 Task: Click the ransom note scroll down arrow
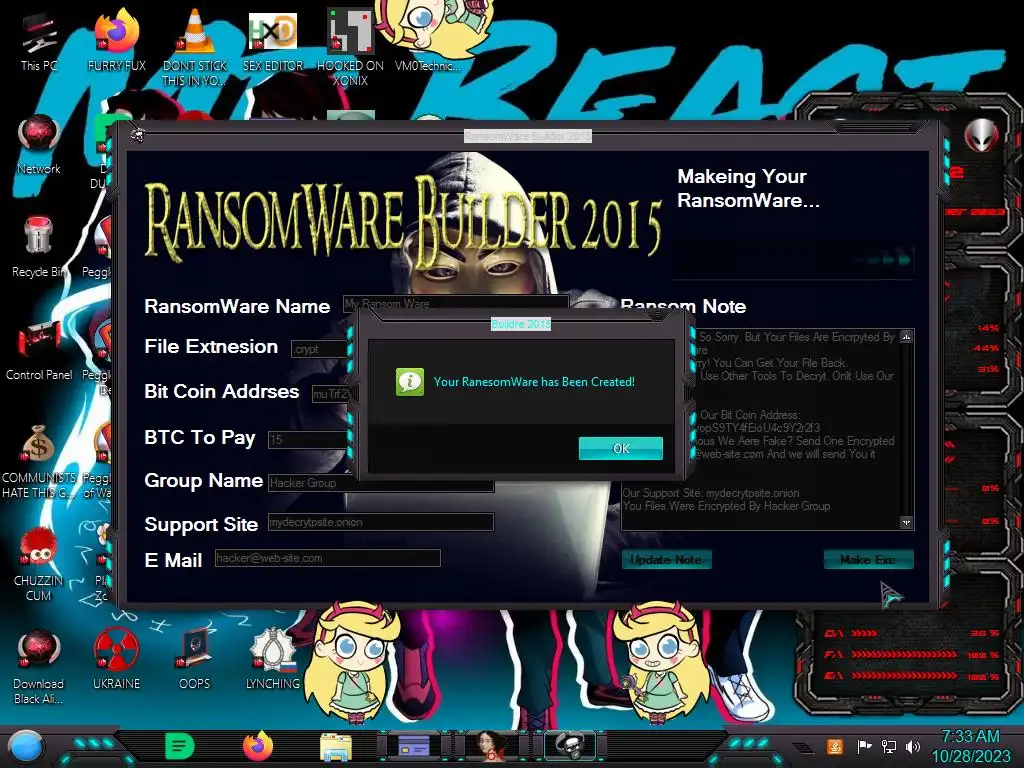pos(906,522)
